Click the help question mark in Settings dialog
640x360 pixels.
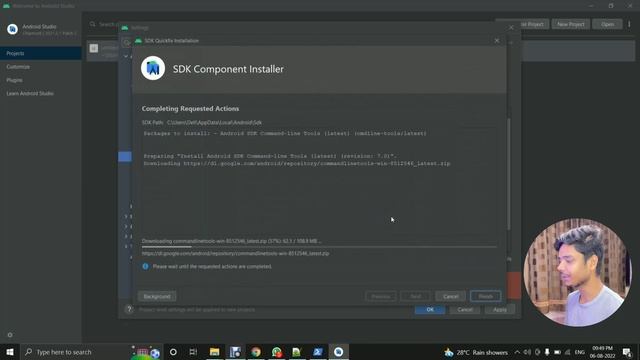[129, 309]
